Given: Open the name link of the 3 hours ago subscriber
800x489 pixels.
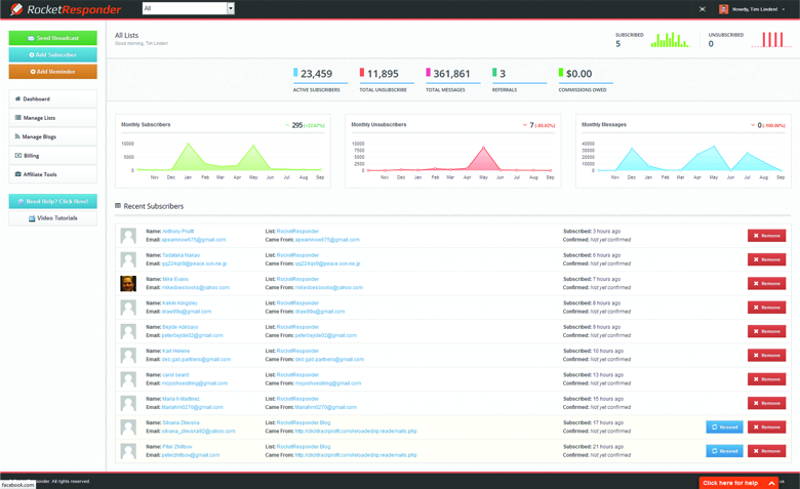Looking at the screenshot, I should [178, 231].
